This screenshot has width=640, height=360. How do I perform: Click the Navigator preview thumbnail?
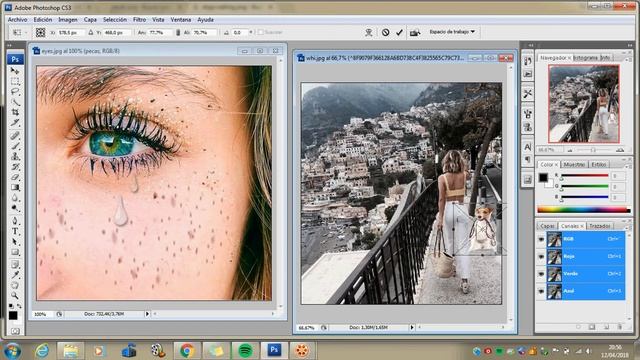tap(584, 104)
